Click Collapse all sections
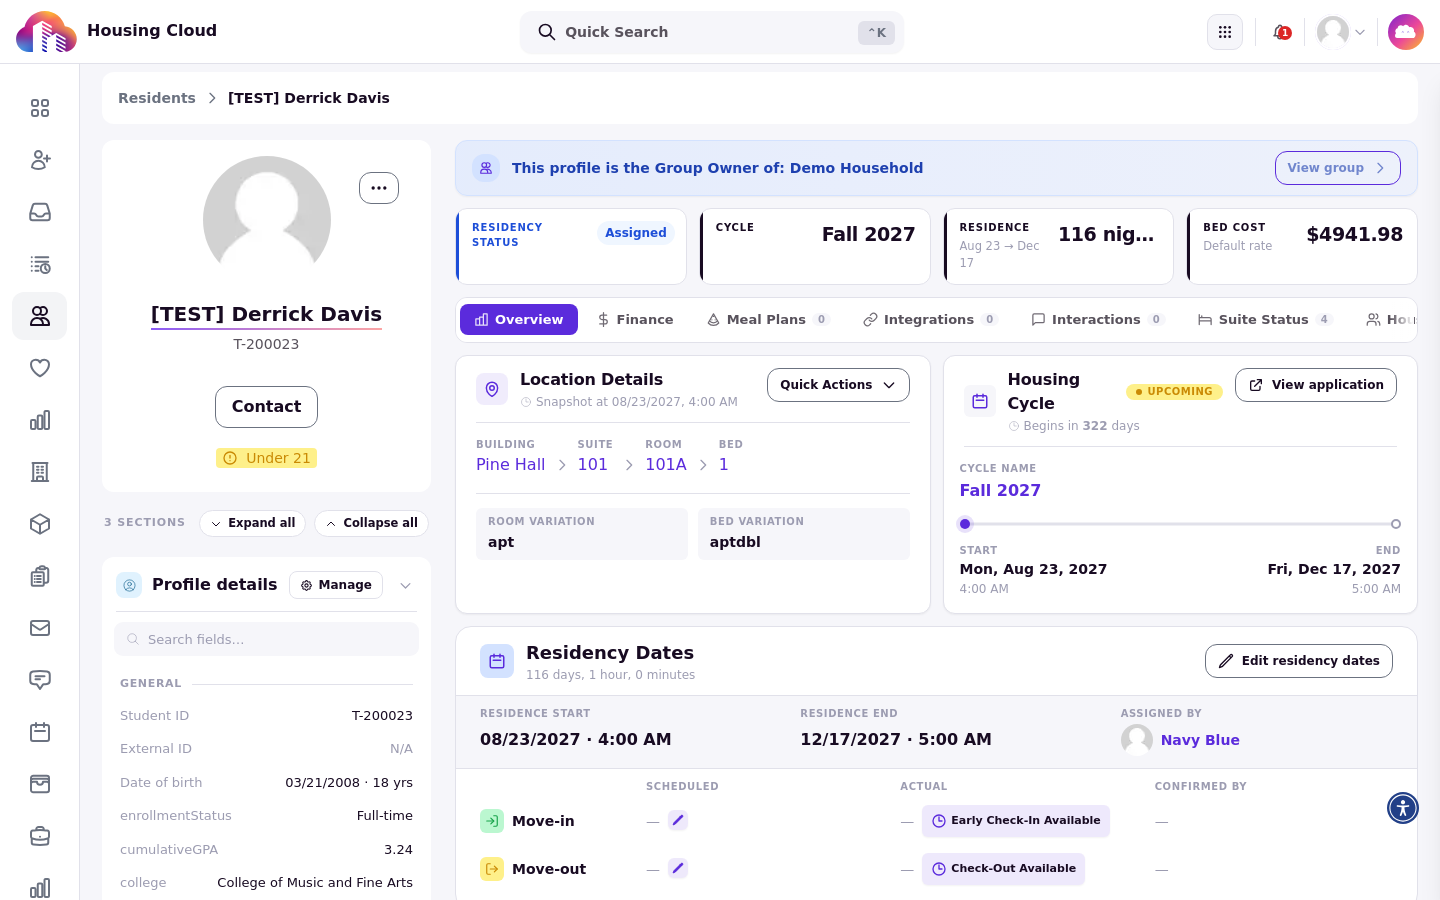The image size is (1440, 900). click(372, 523)
